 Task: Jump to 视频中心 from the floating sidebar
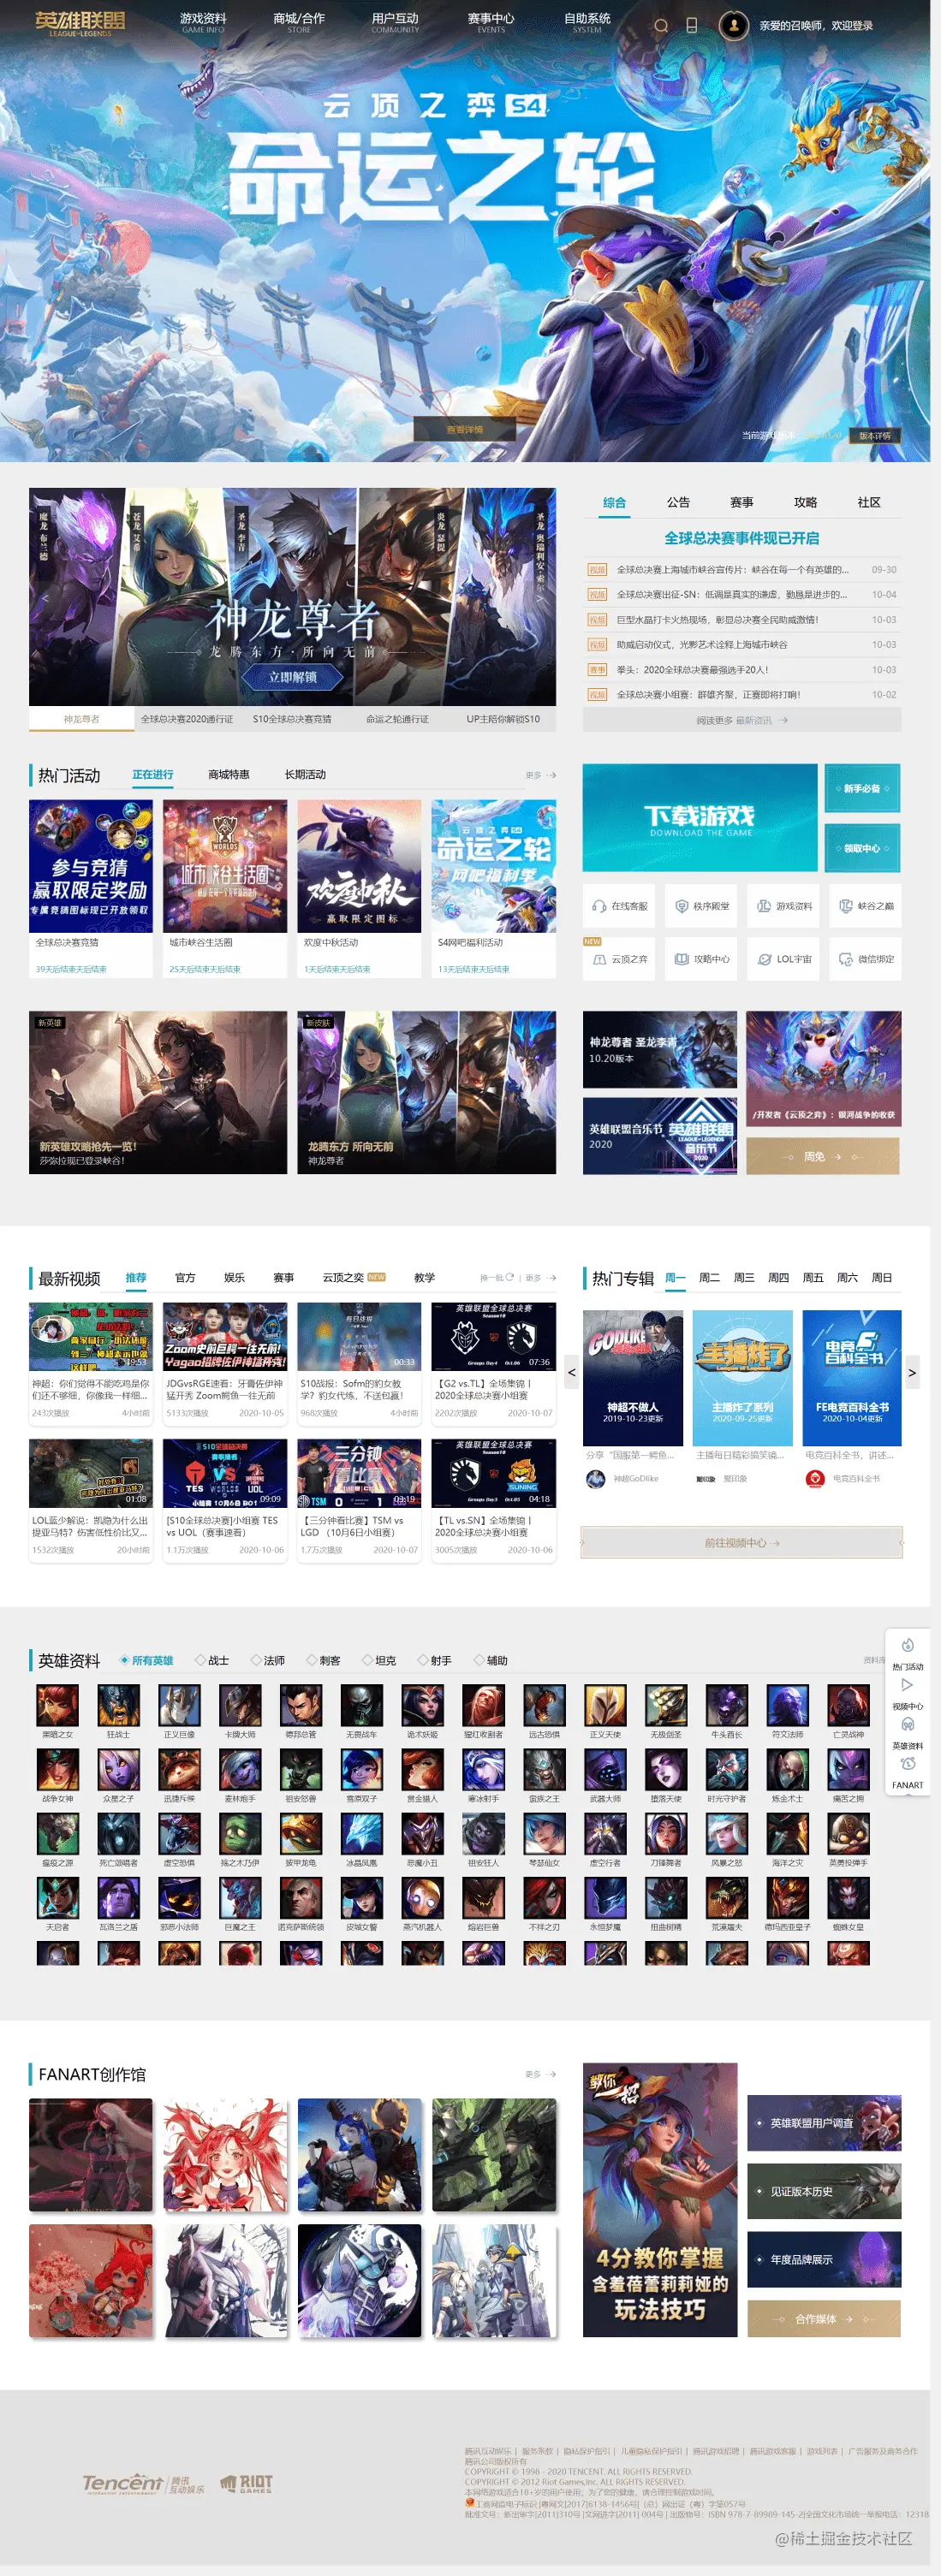(908, 1693)
